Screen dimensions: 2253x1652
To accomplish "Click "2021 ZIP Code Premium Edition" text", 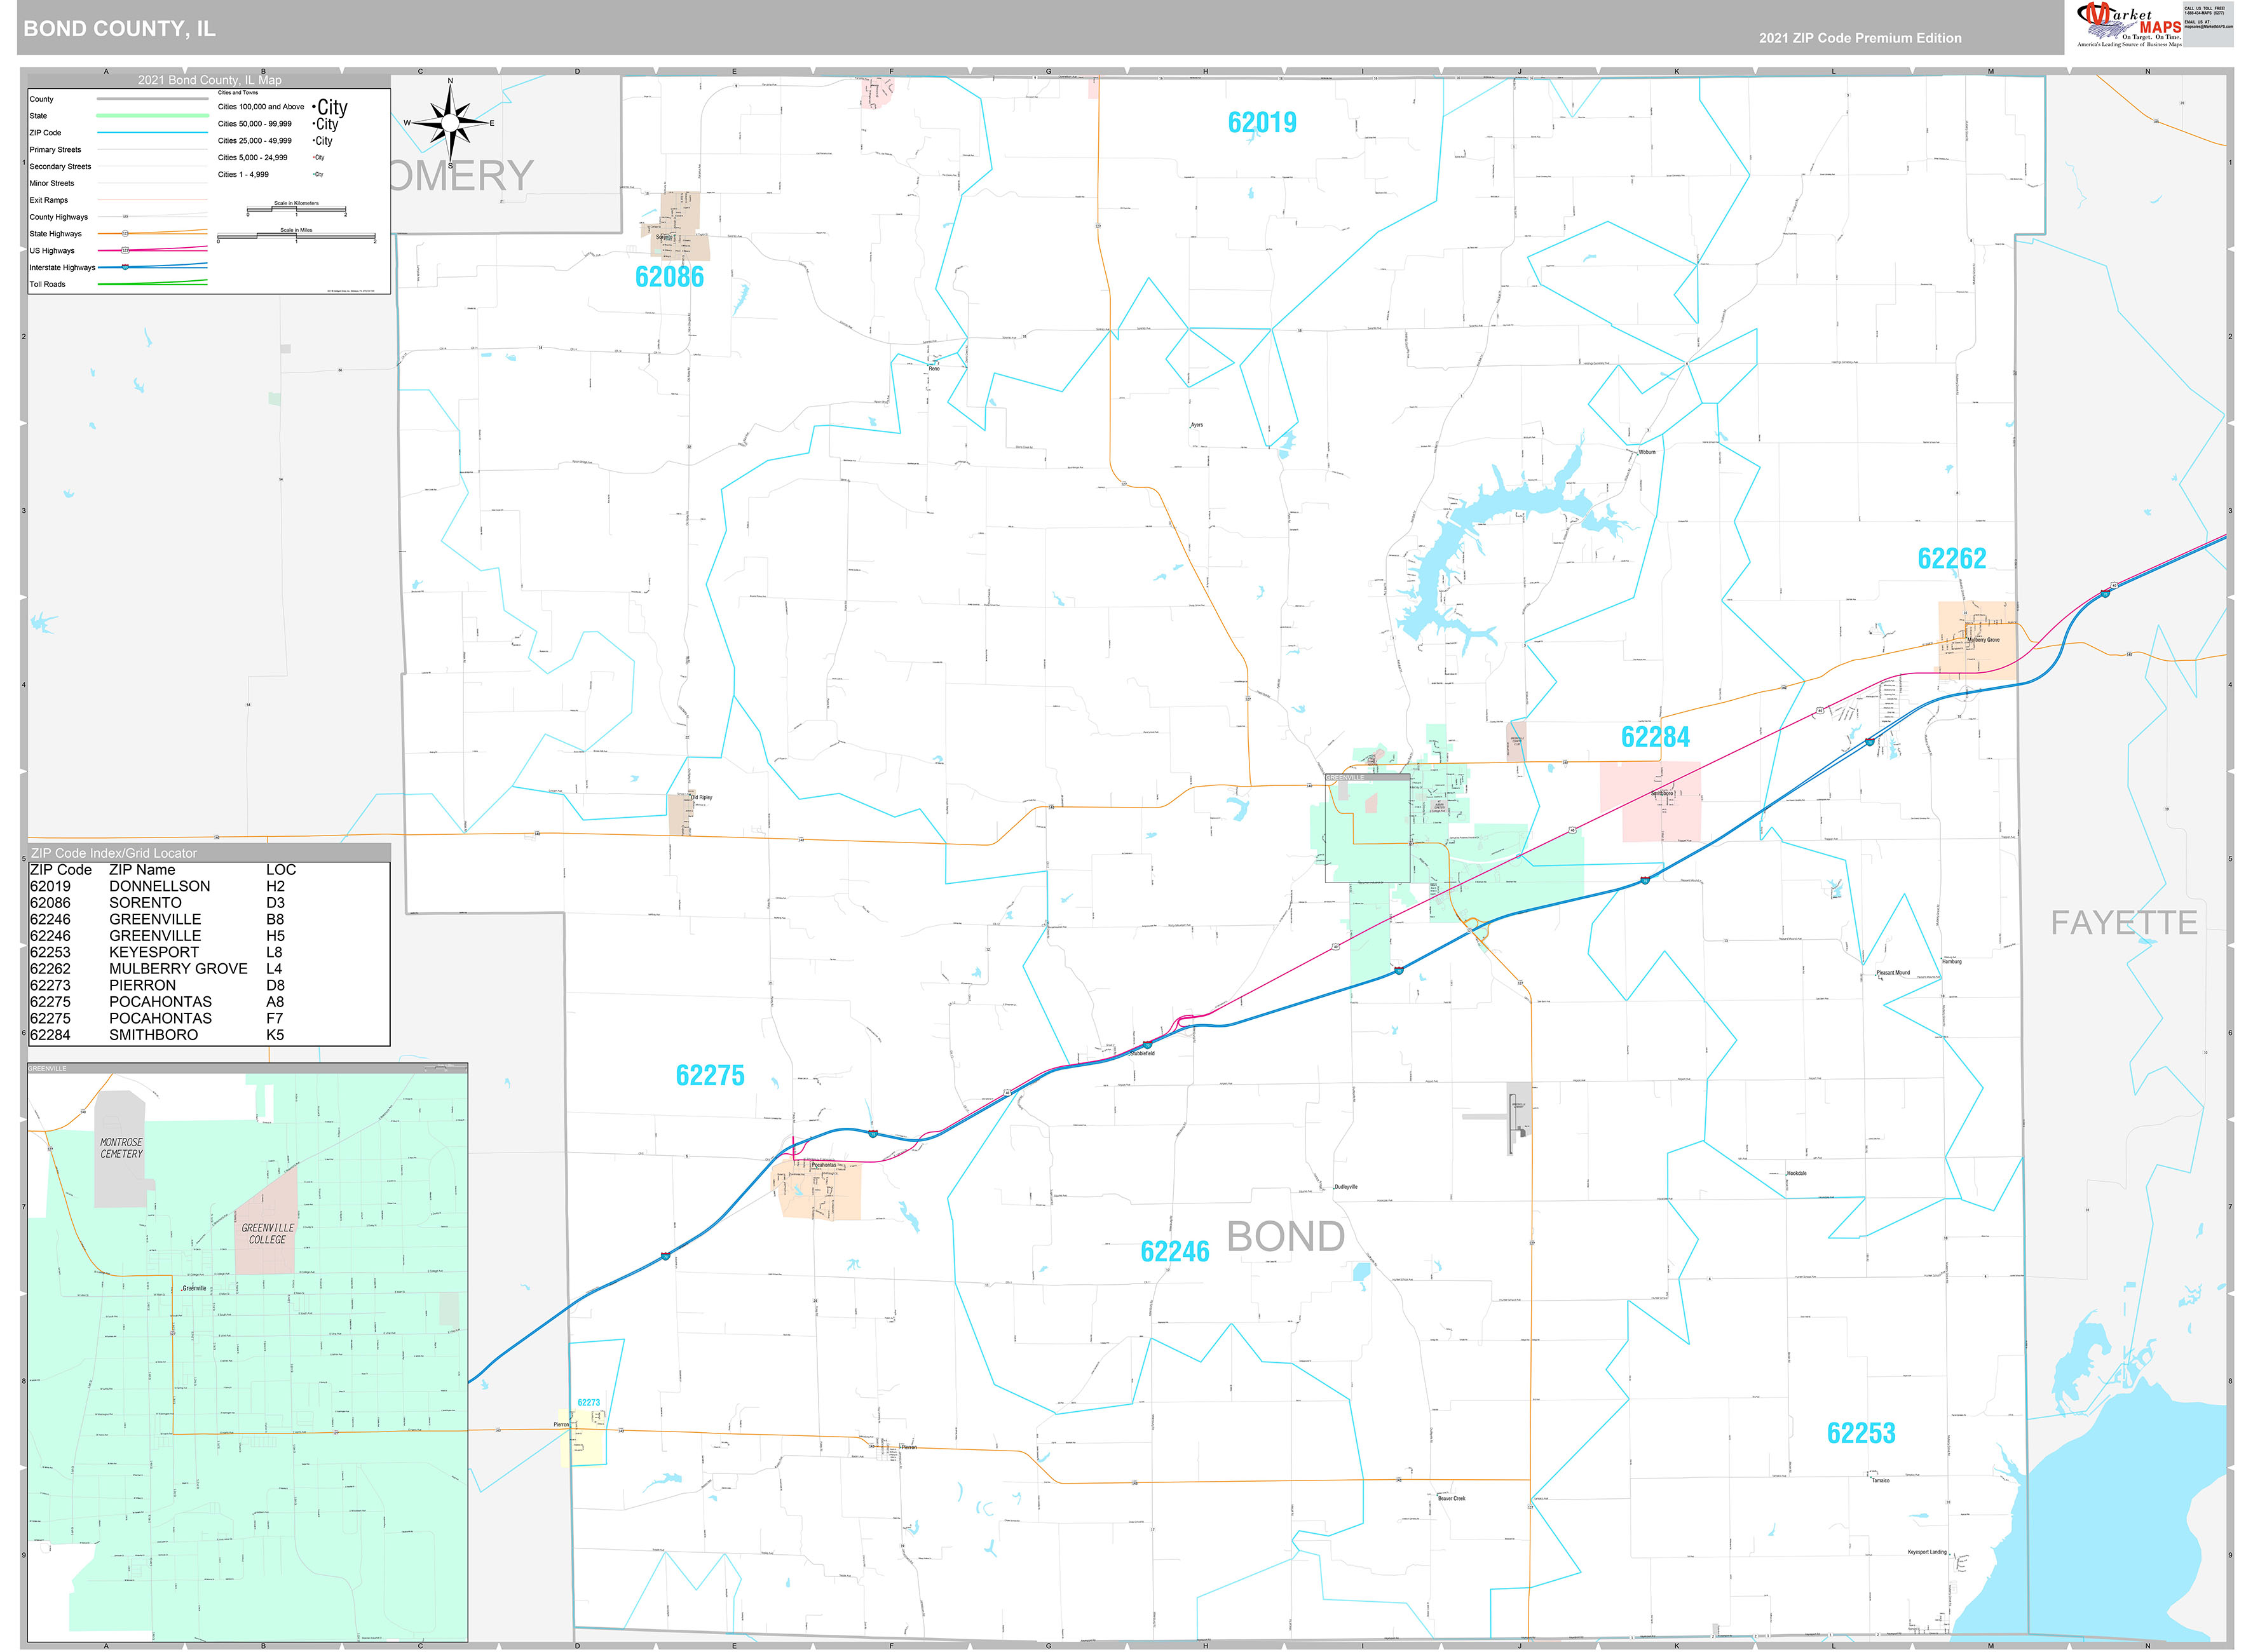I will (1860, 38).
